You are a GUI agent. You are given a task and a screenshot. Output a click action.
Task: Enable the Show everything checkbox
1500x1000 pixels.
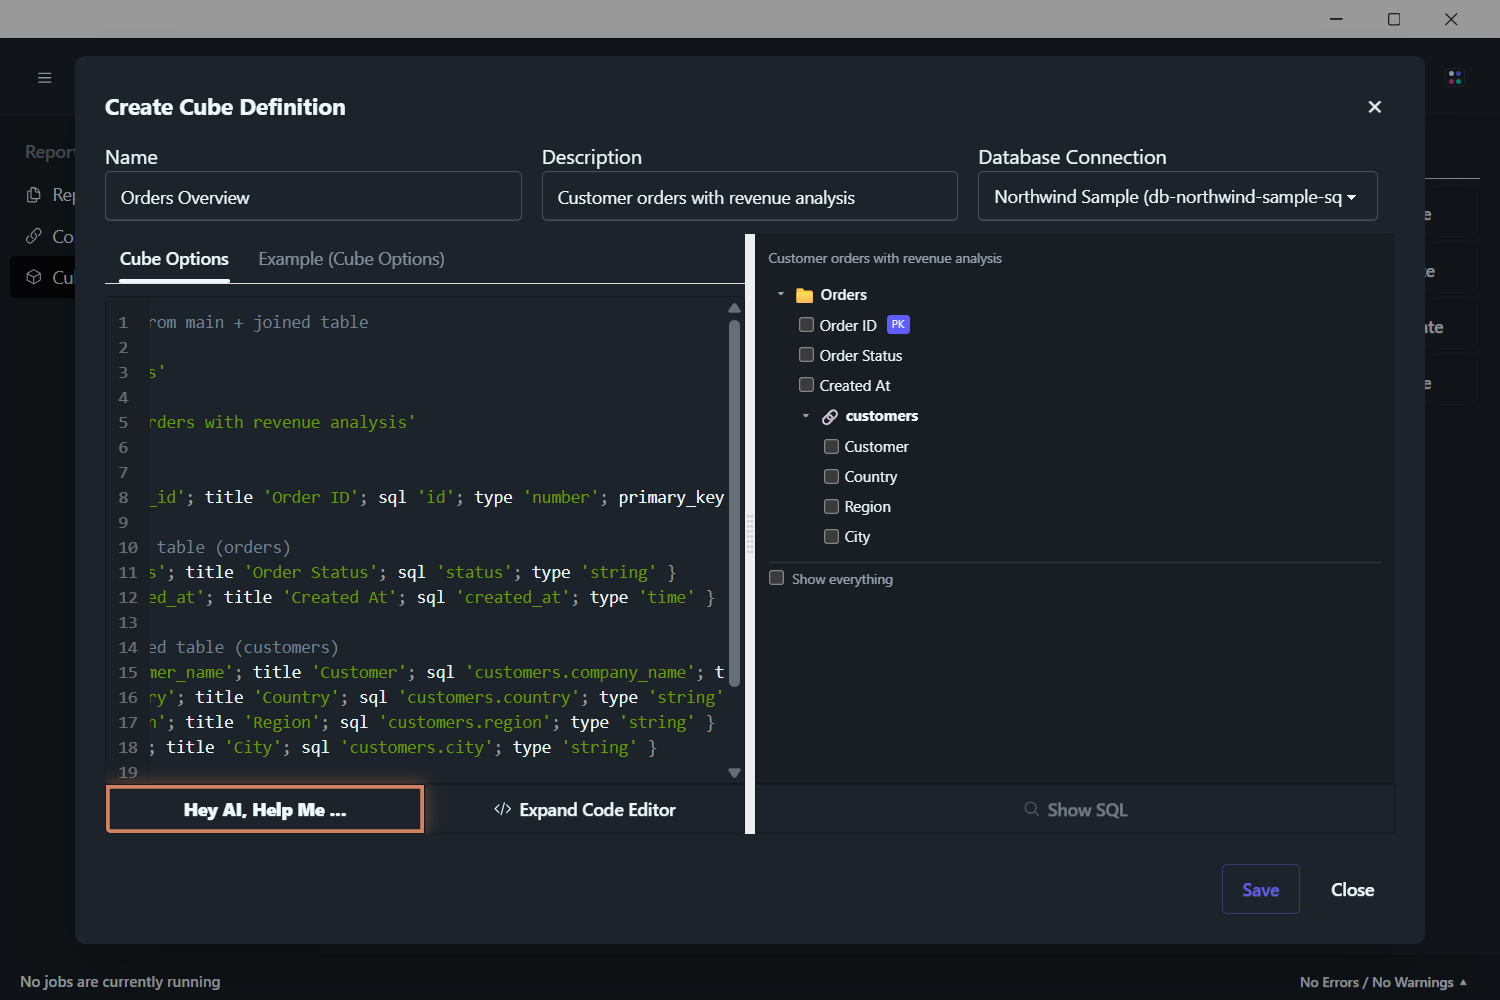[776, 578]
